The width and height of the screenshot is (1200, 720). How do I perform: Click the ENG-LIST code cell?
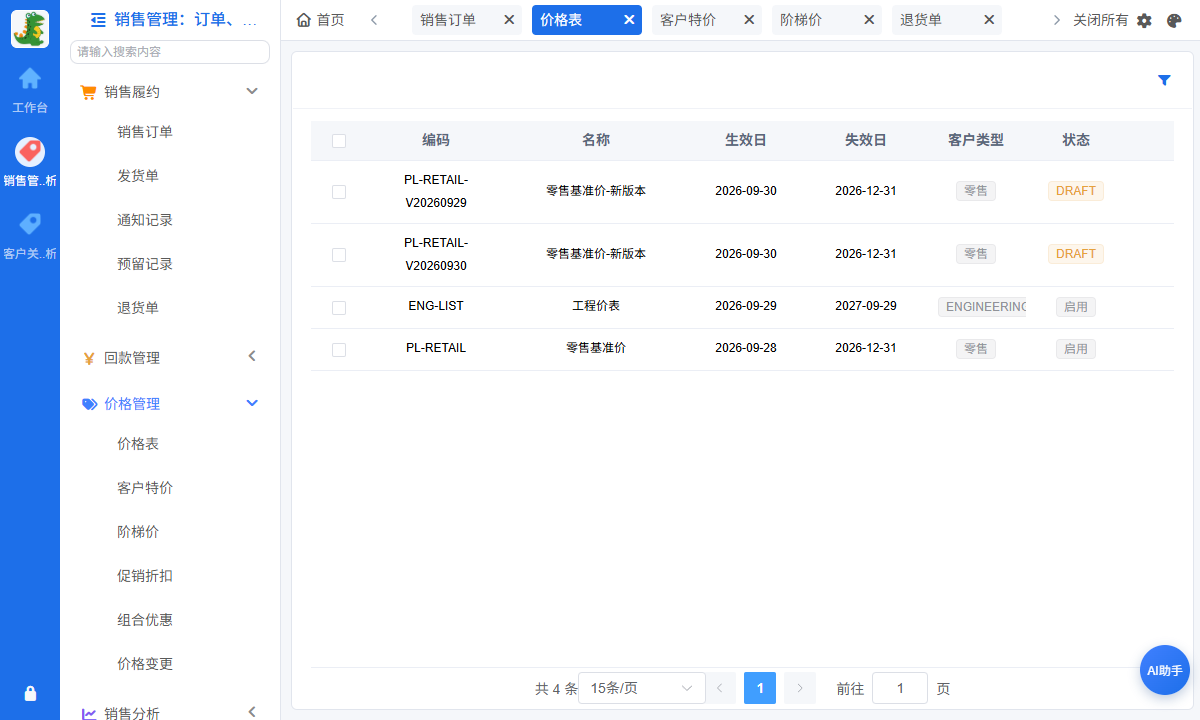(436, 306)
